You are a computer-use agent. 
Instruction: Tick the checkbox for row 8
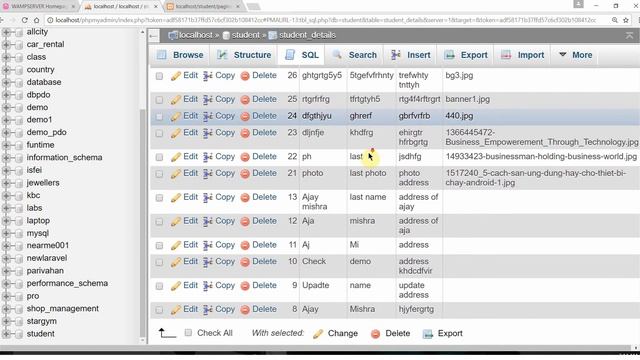tap(159, 310)
